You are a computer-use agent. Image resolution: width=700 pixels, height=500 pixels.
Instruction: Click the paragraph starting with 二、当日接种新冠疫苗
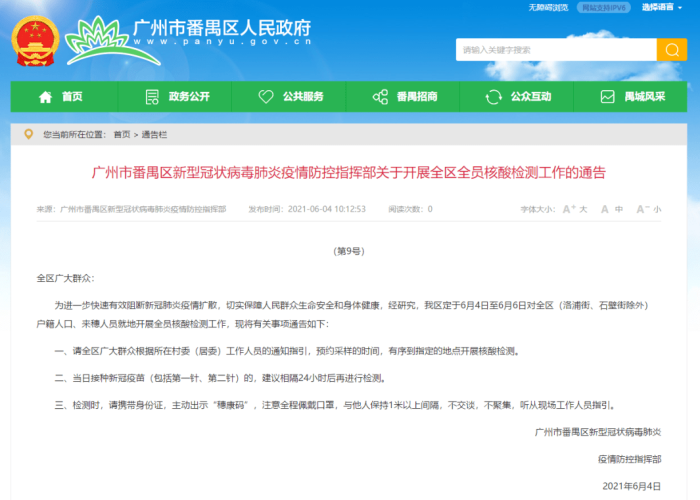220,378
